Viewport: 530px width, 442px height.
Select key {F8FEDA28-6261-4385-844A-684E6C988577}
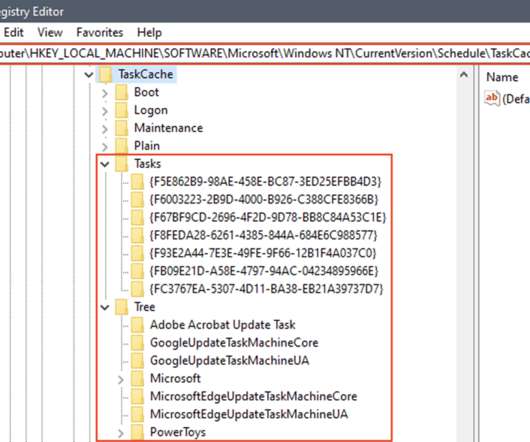[263, 236]
